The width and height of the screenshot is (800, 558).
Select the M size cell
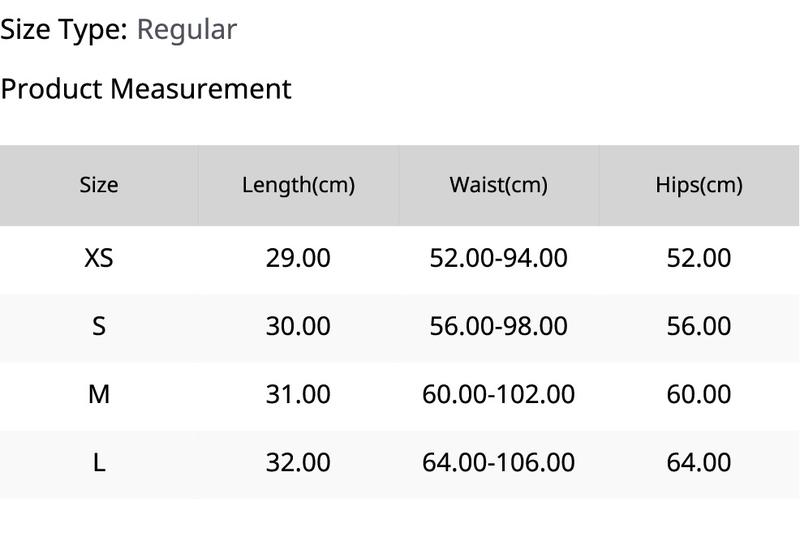tap(99, 394)
